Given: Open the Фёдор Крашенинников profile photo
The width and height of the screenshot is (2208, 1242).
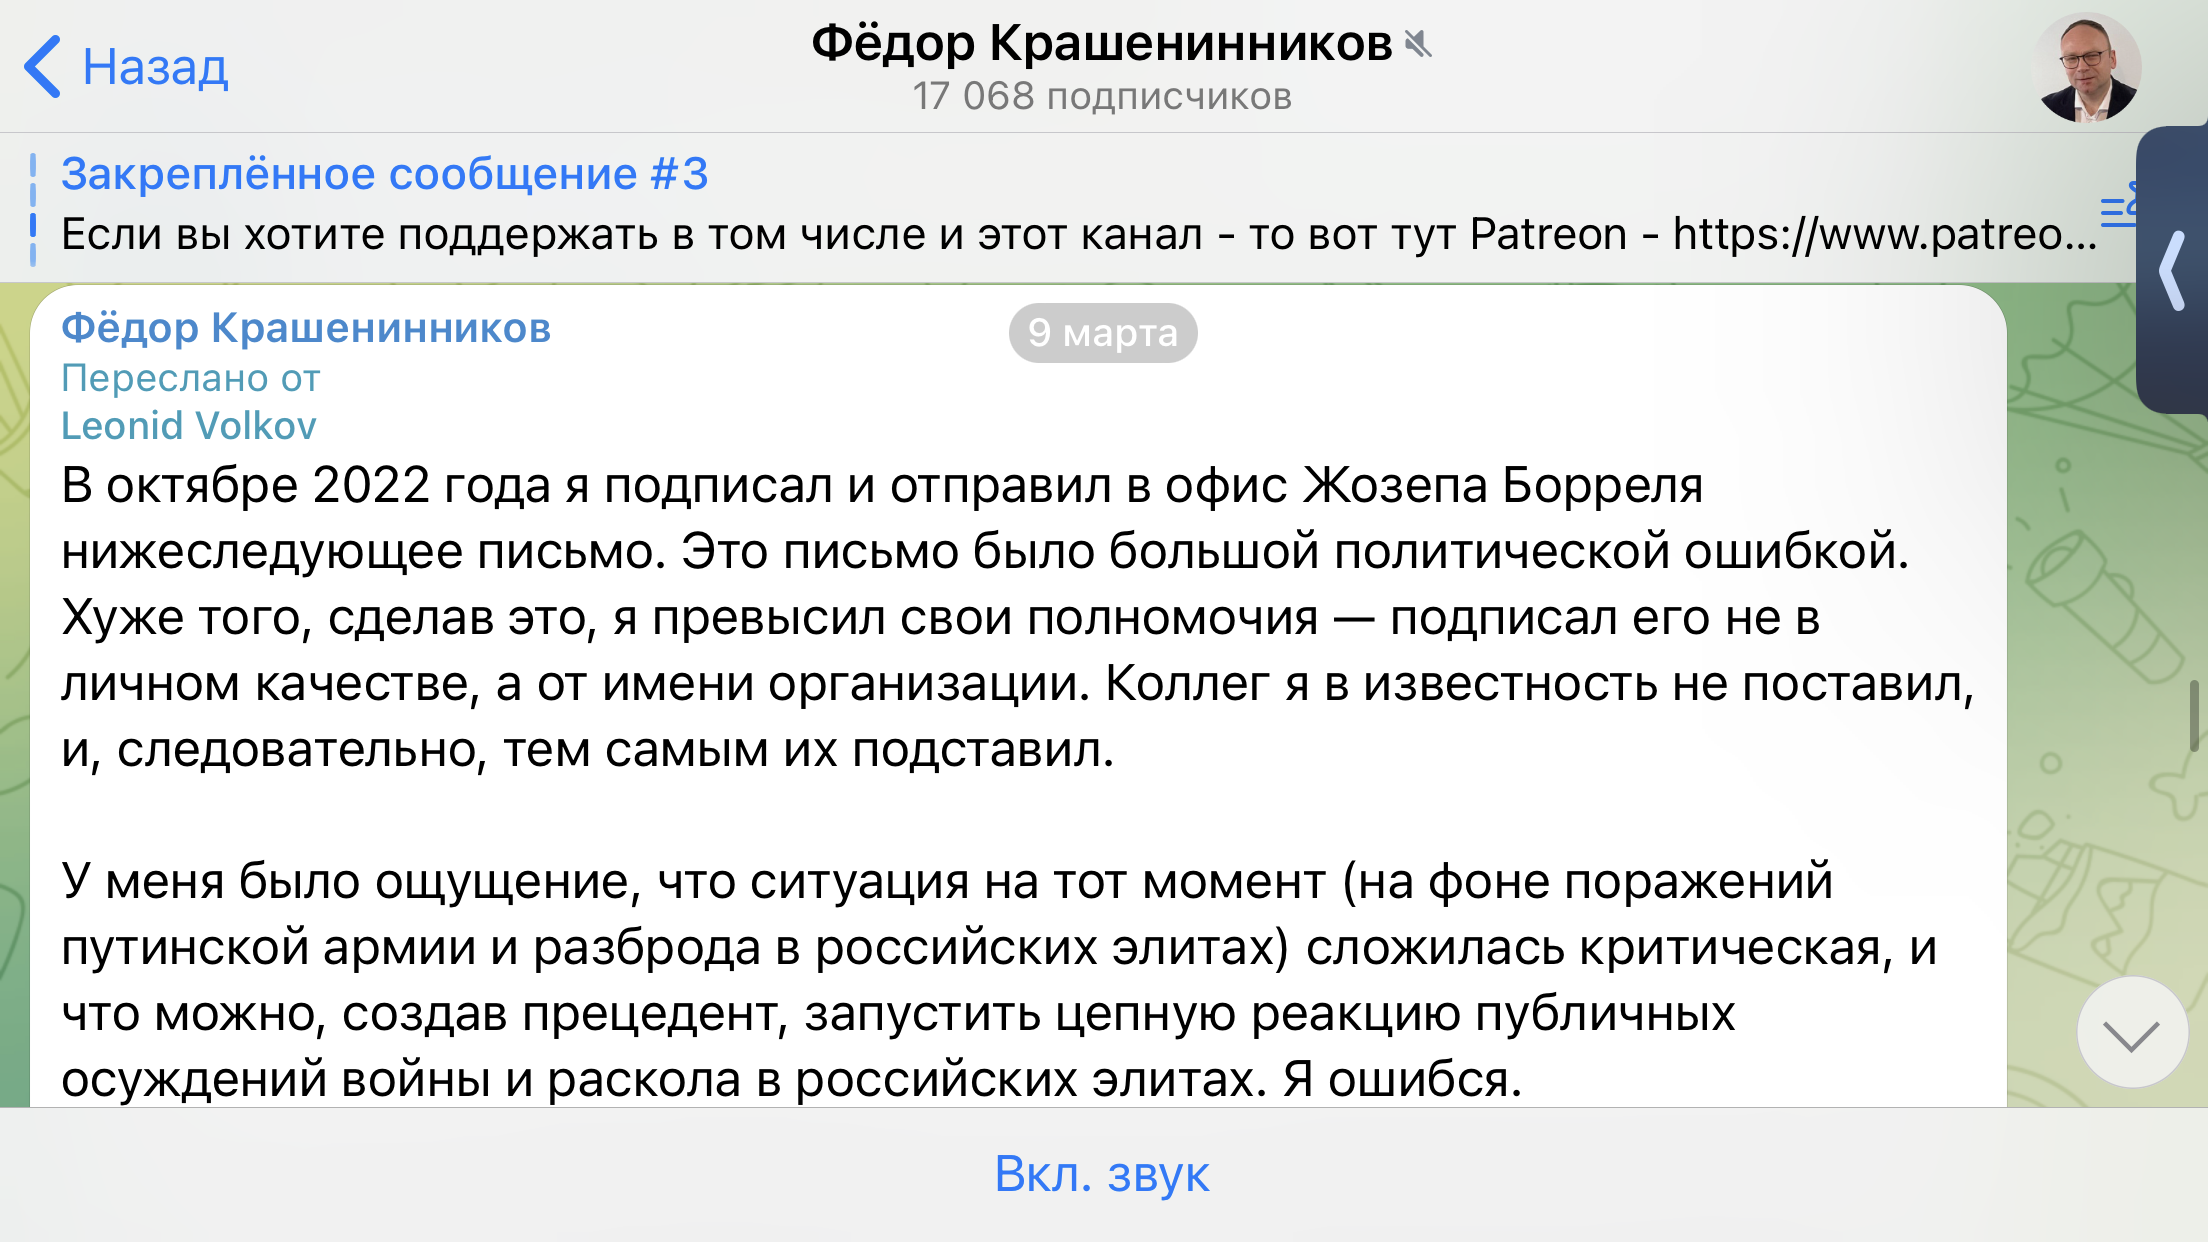Looking at the screenshot, I should 2087,67.
